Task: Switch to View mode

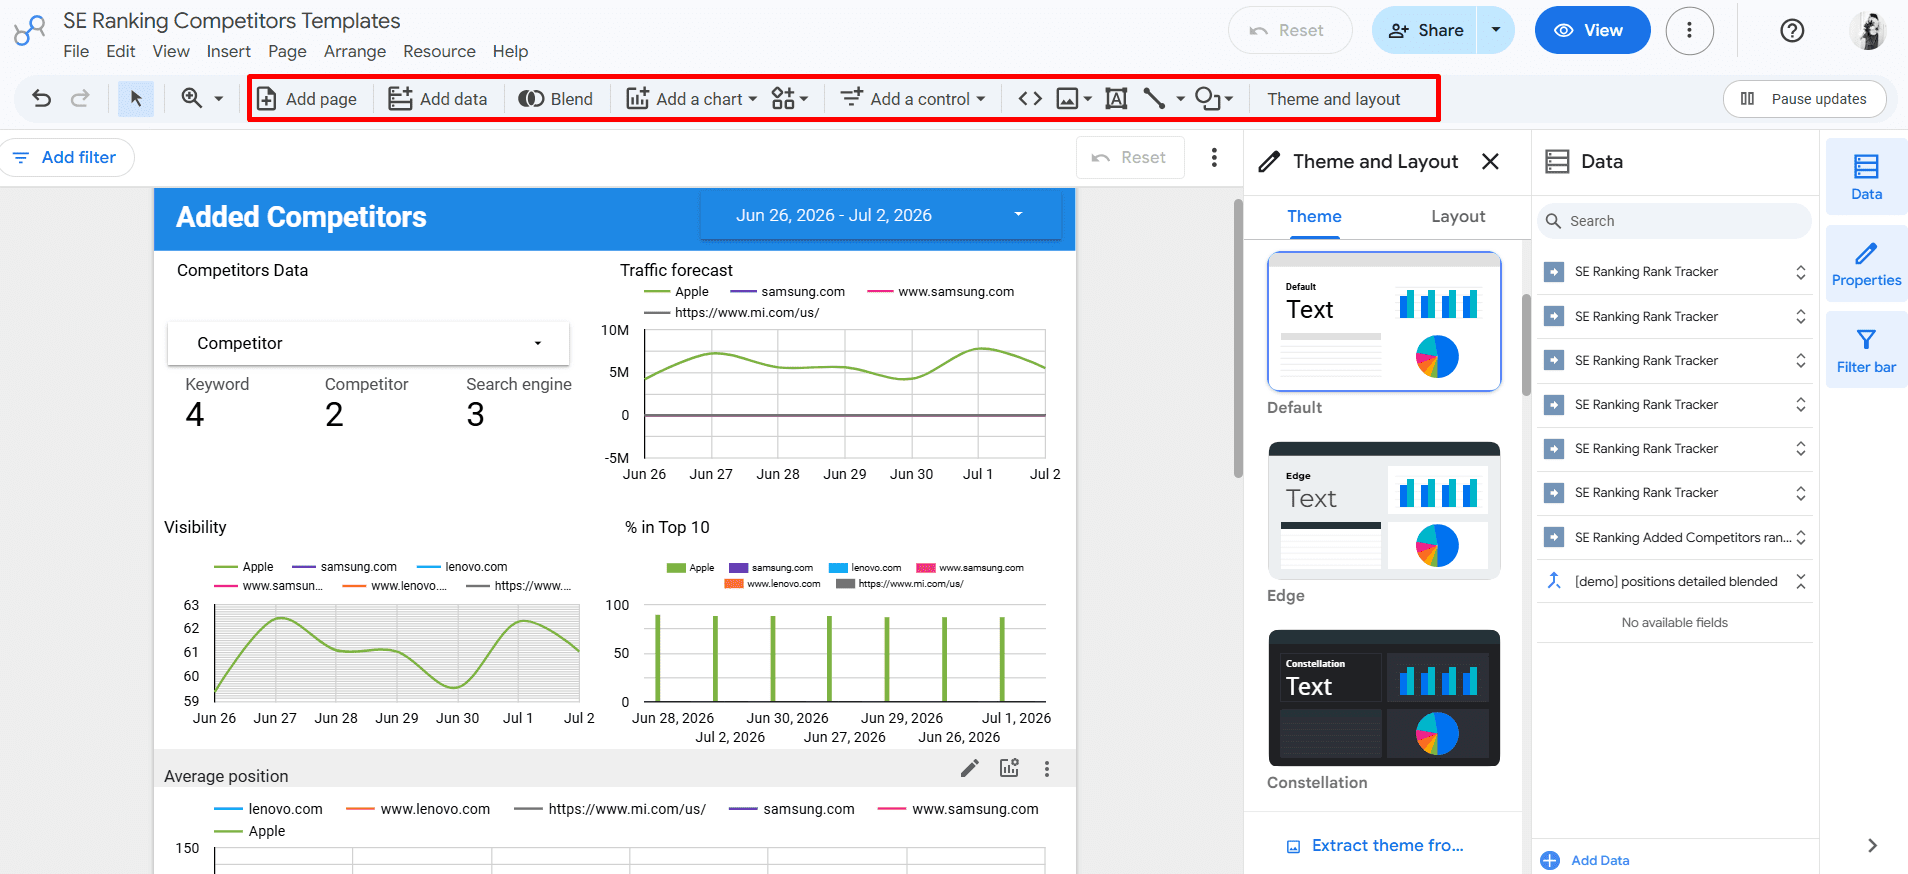Action: click(1592, 31)
